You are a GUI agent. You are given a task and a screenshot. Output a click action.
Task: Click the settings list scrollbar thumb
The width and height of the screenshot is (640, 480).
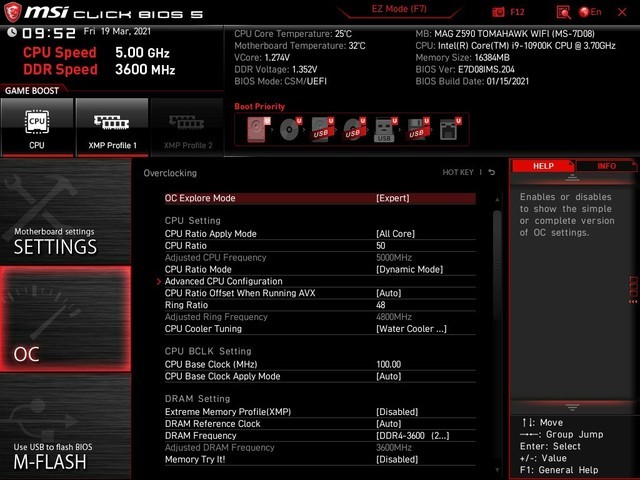(497, 265)
